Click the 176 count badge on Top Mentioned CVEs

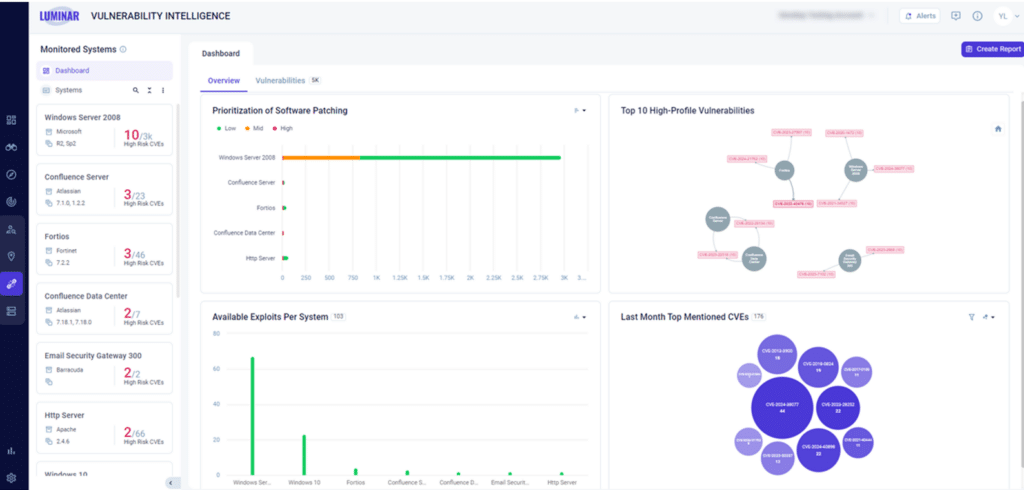click(x=758, y=317)
